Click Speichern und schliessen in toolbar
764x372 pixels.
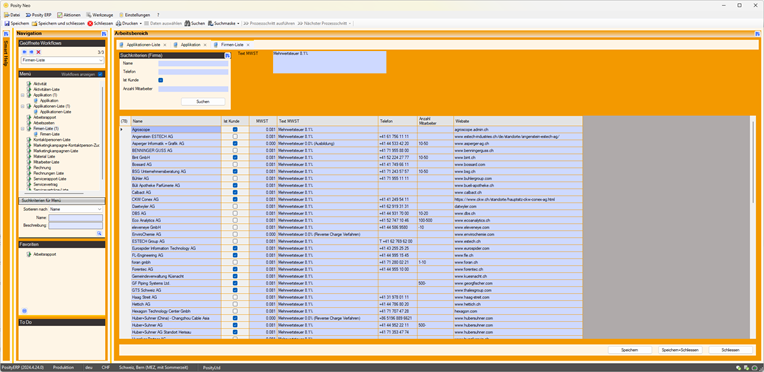pos(57,23)
